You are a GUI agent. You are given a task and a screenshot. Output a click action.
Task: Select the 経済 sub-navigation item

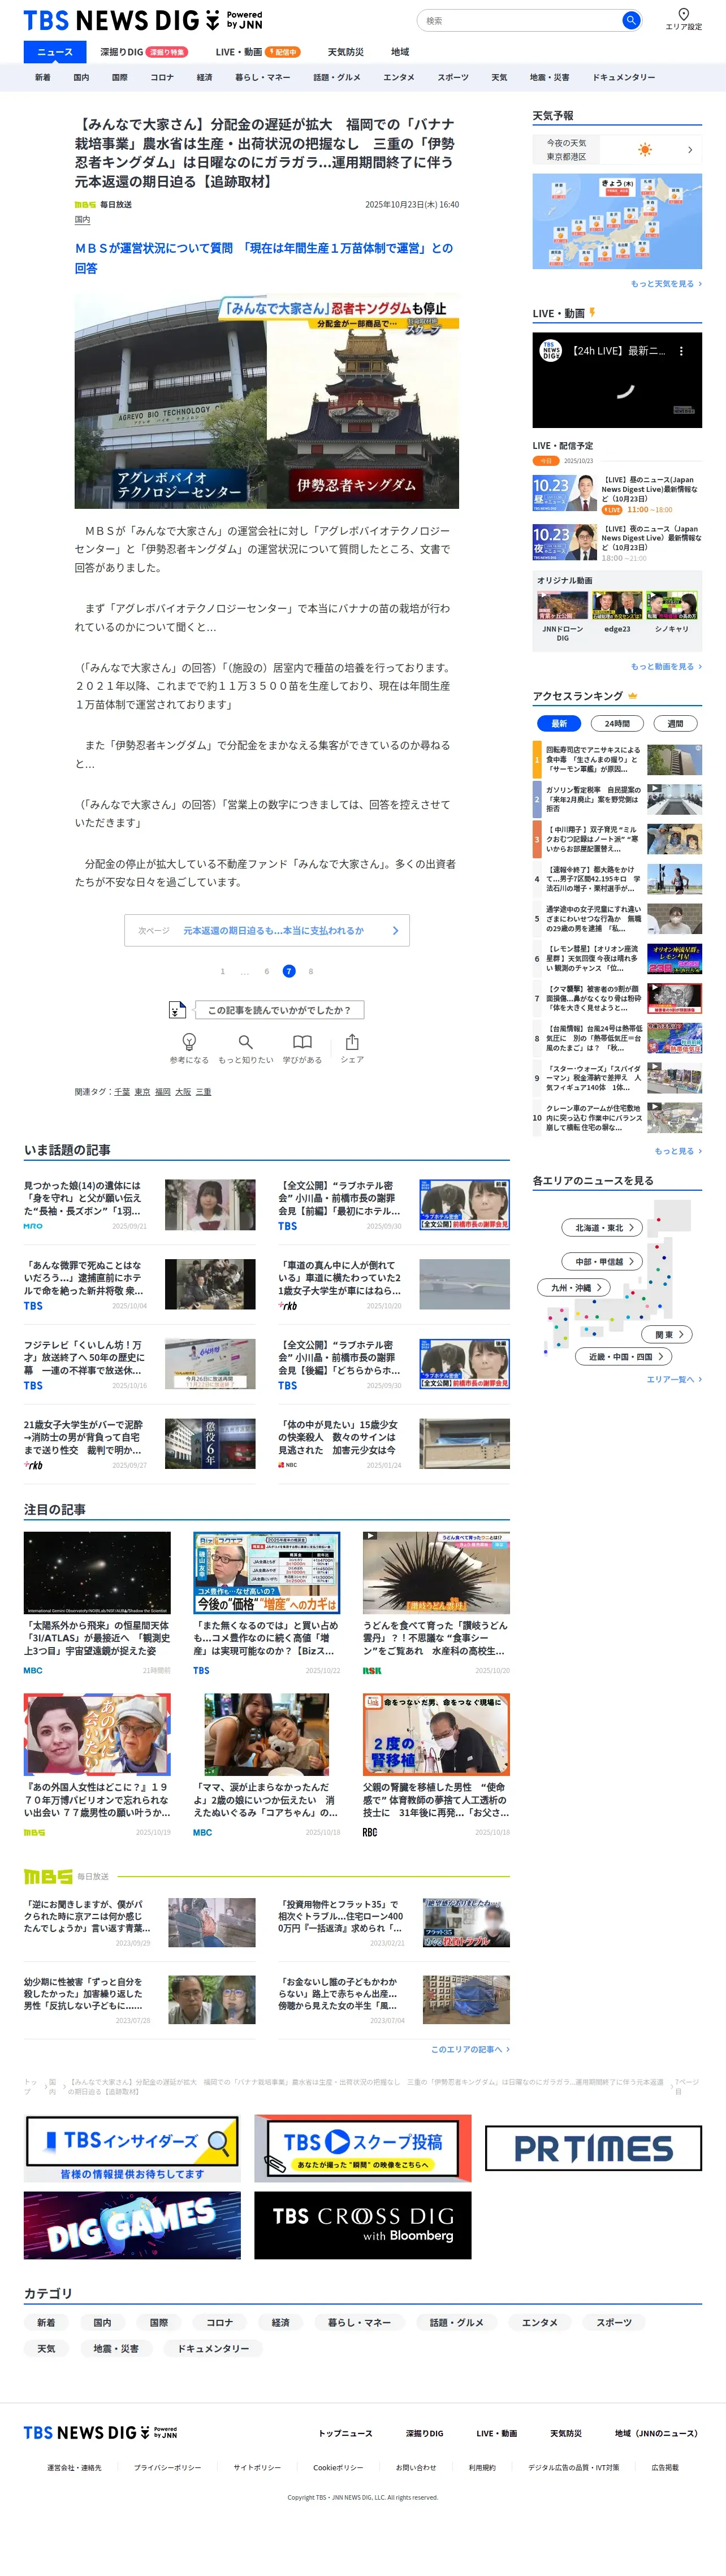(x=204, y=77)
